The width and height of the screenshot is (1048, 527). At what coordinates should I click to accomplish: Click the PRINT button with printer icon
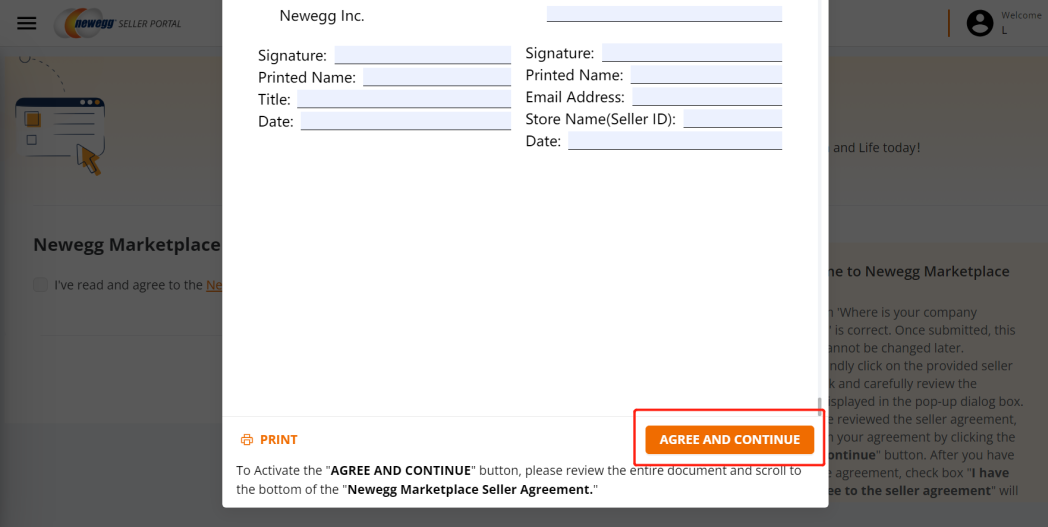[269, 440]
